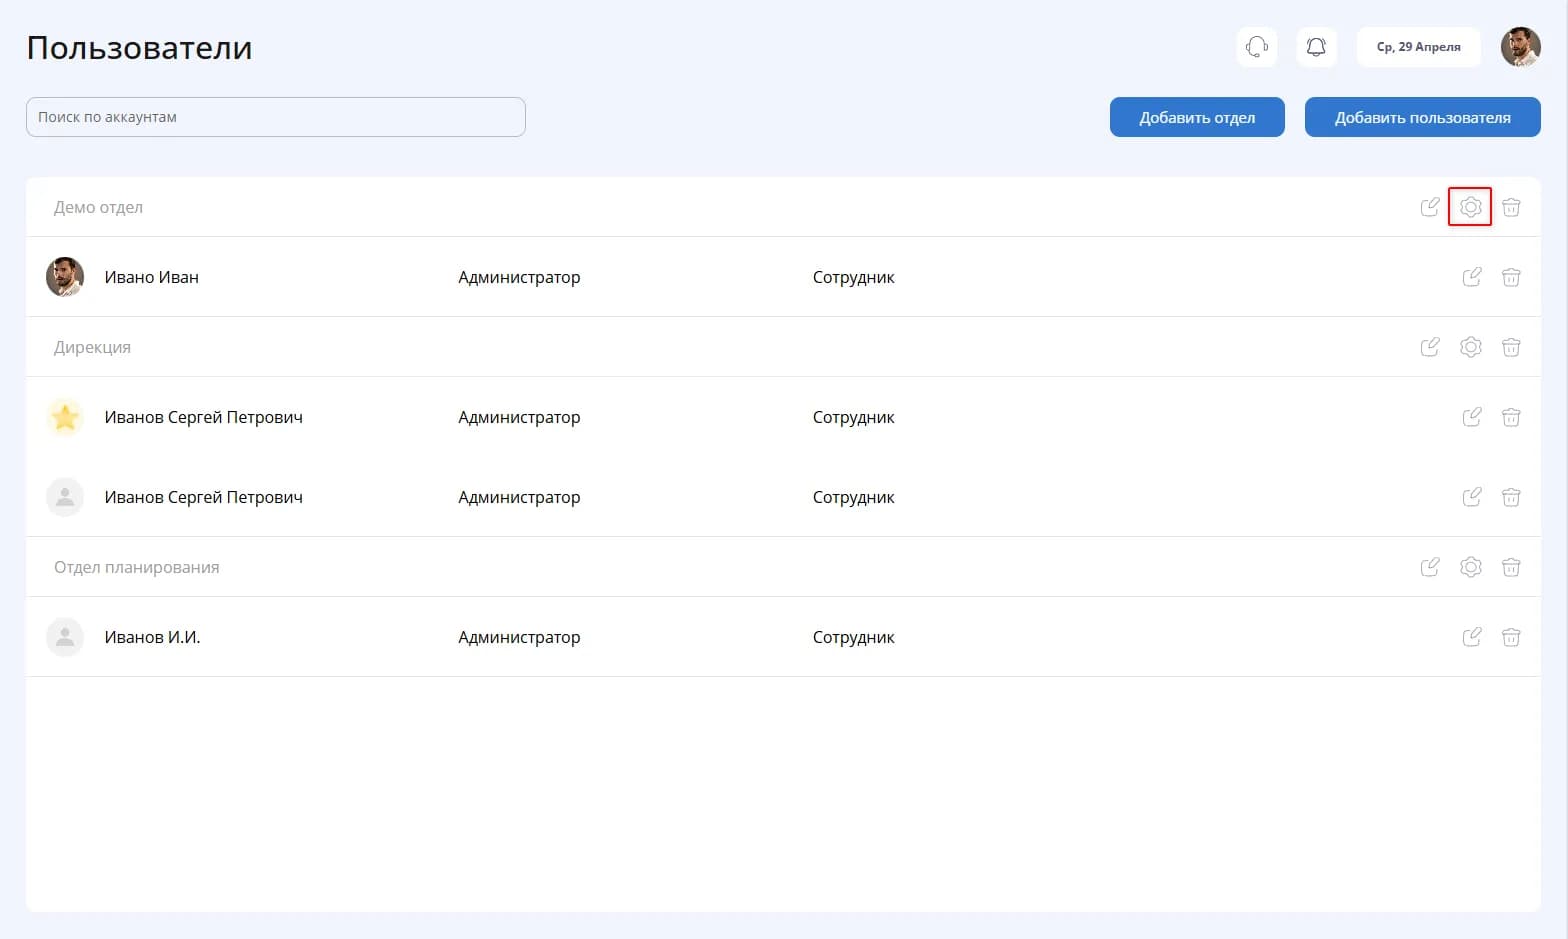The image size is (1568, 939).
Task: Click the gray avatar of Иванов И.И.
Action: pos(65,637)
